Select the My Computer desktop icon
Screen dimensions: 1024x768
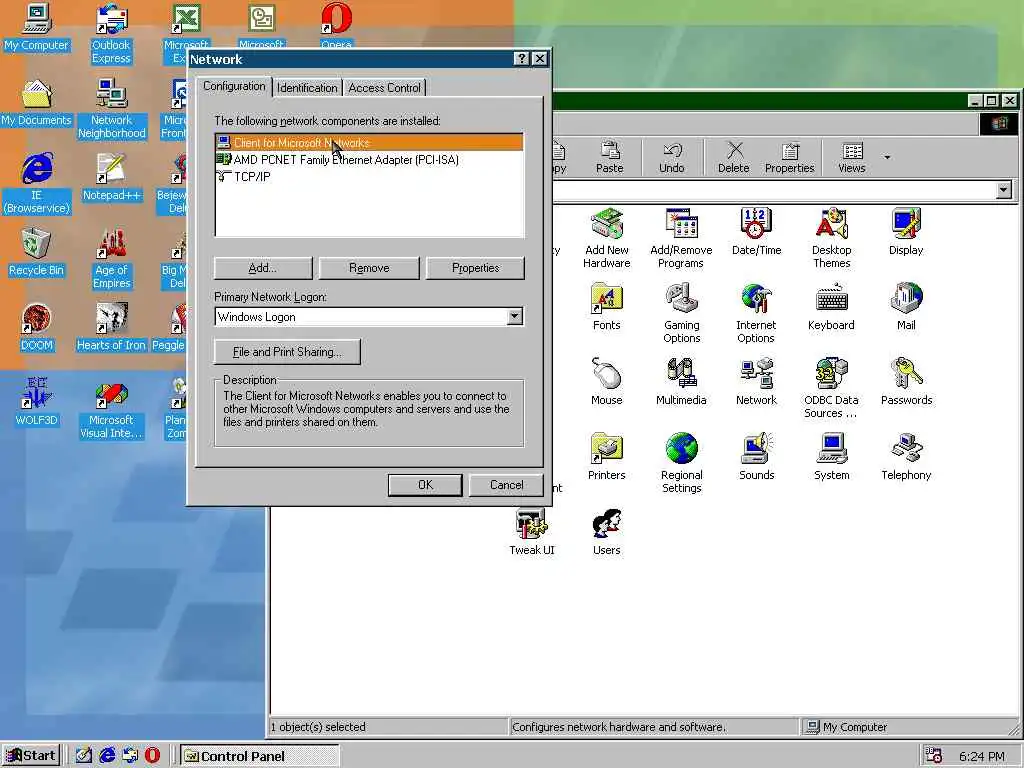pos(37,27)
